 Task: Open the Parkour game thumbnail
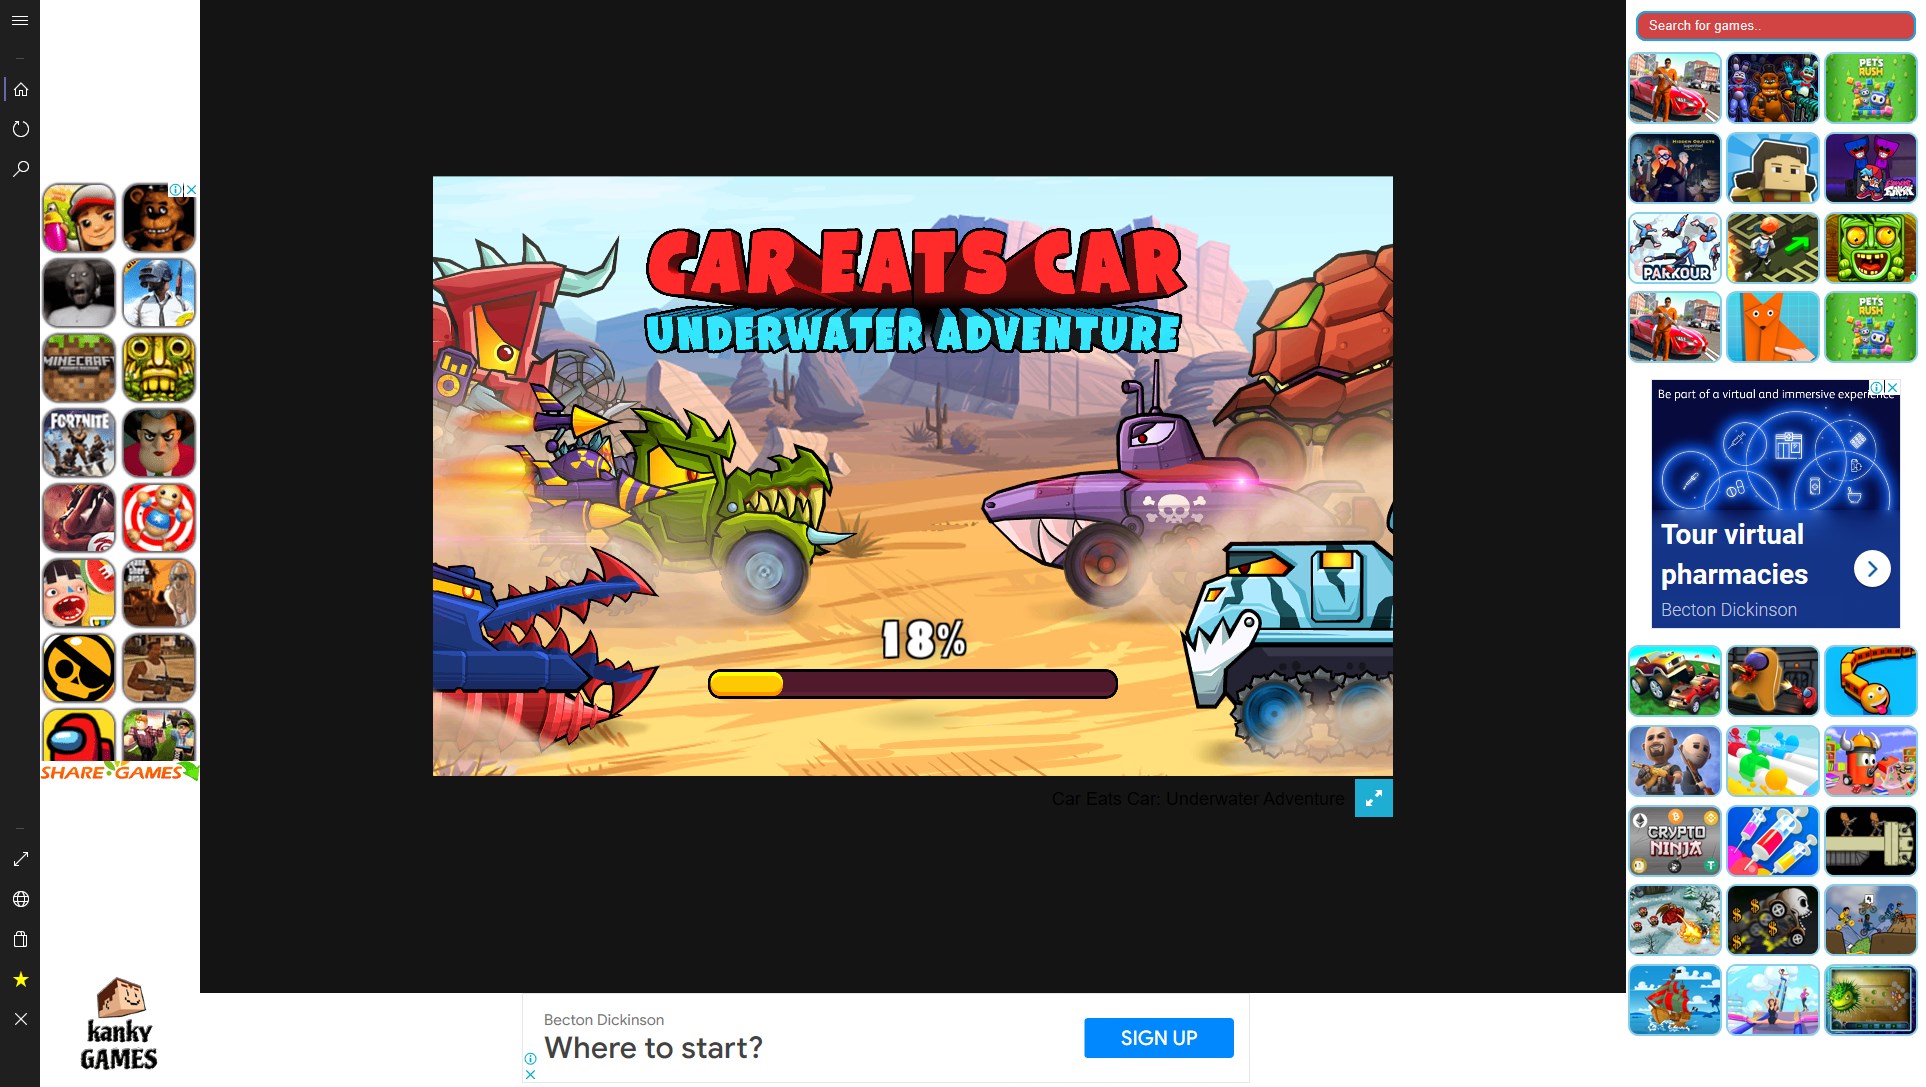1674,247
